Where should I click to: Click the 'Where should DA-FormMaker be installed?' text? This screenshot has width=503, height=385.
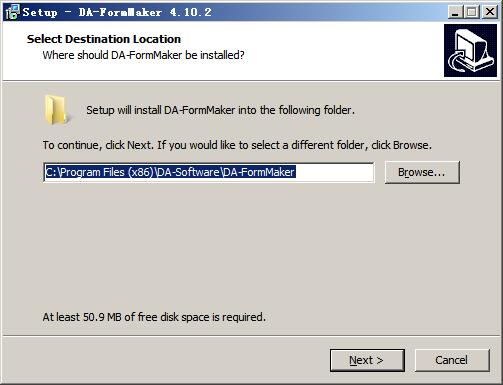pyautogui.click(x=144, y=55)
